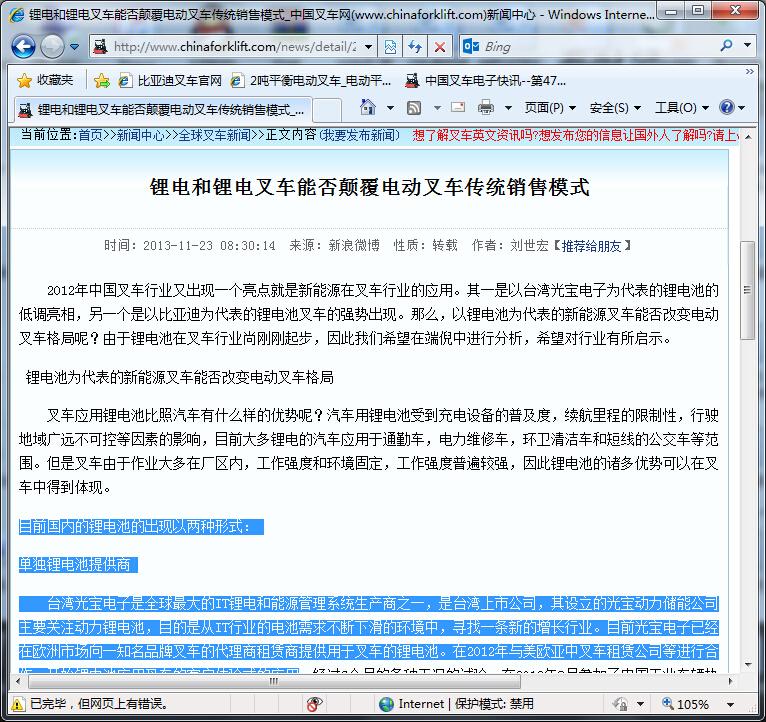766x722 pixels.
Task: Click the Read Mail icon
Action: (458, 107)
